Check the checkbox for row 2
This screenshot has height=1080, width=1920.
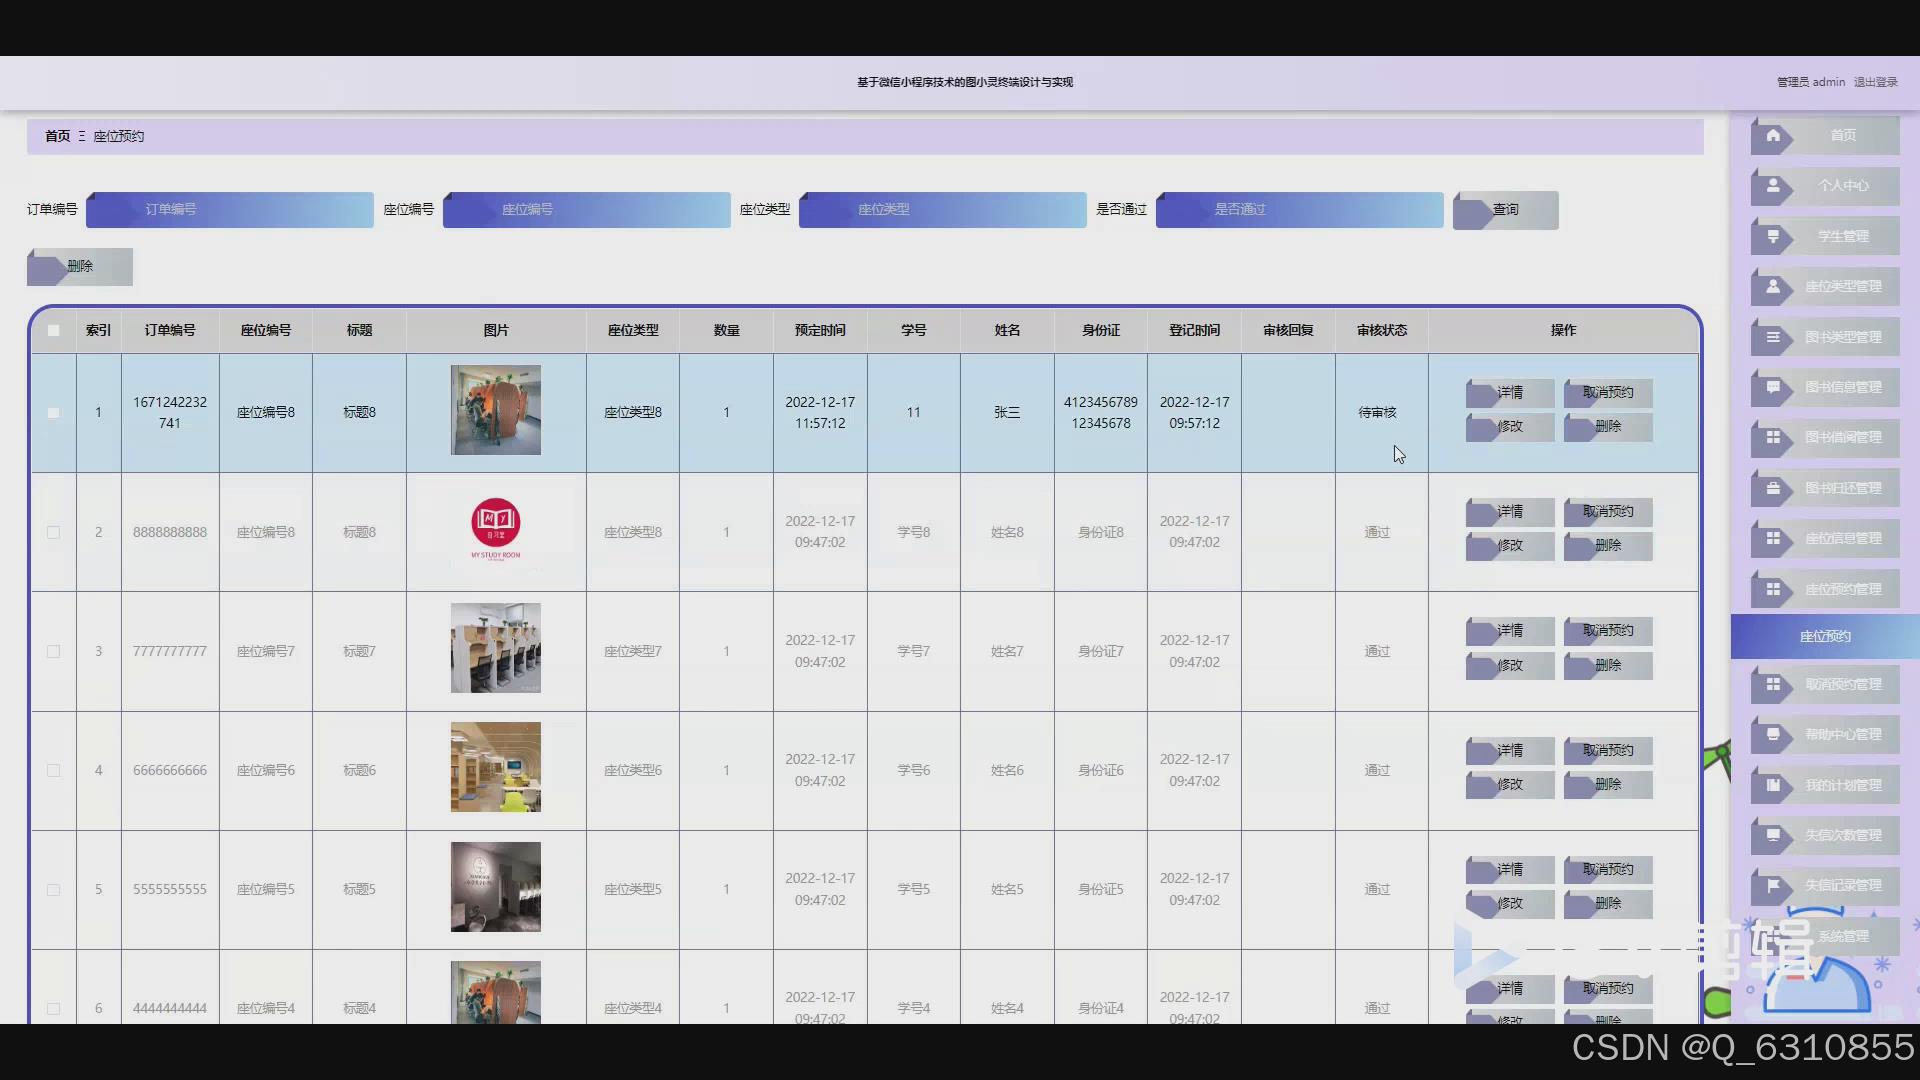(54, 532)
